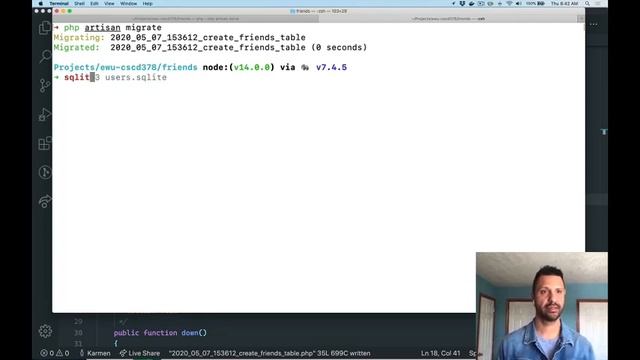
Task: Add a new terminal tab with plus button
Action: click(580, 19)
